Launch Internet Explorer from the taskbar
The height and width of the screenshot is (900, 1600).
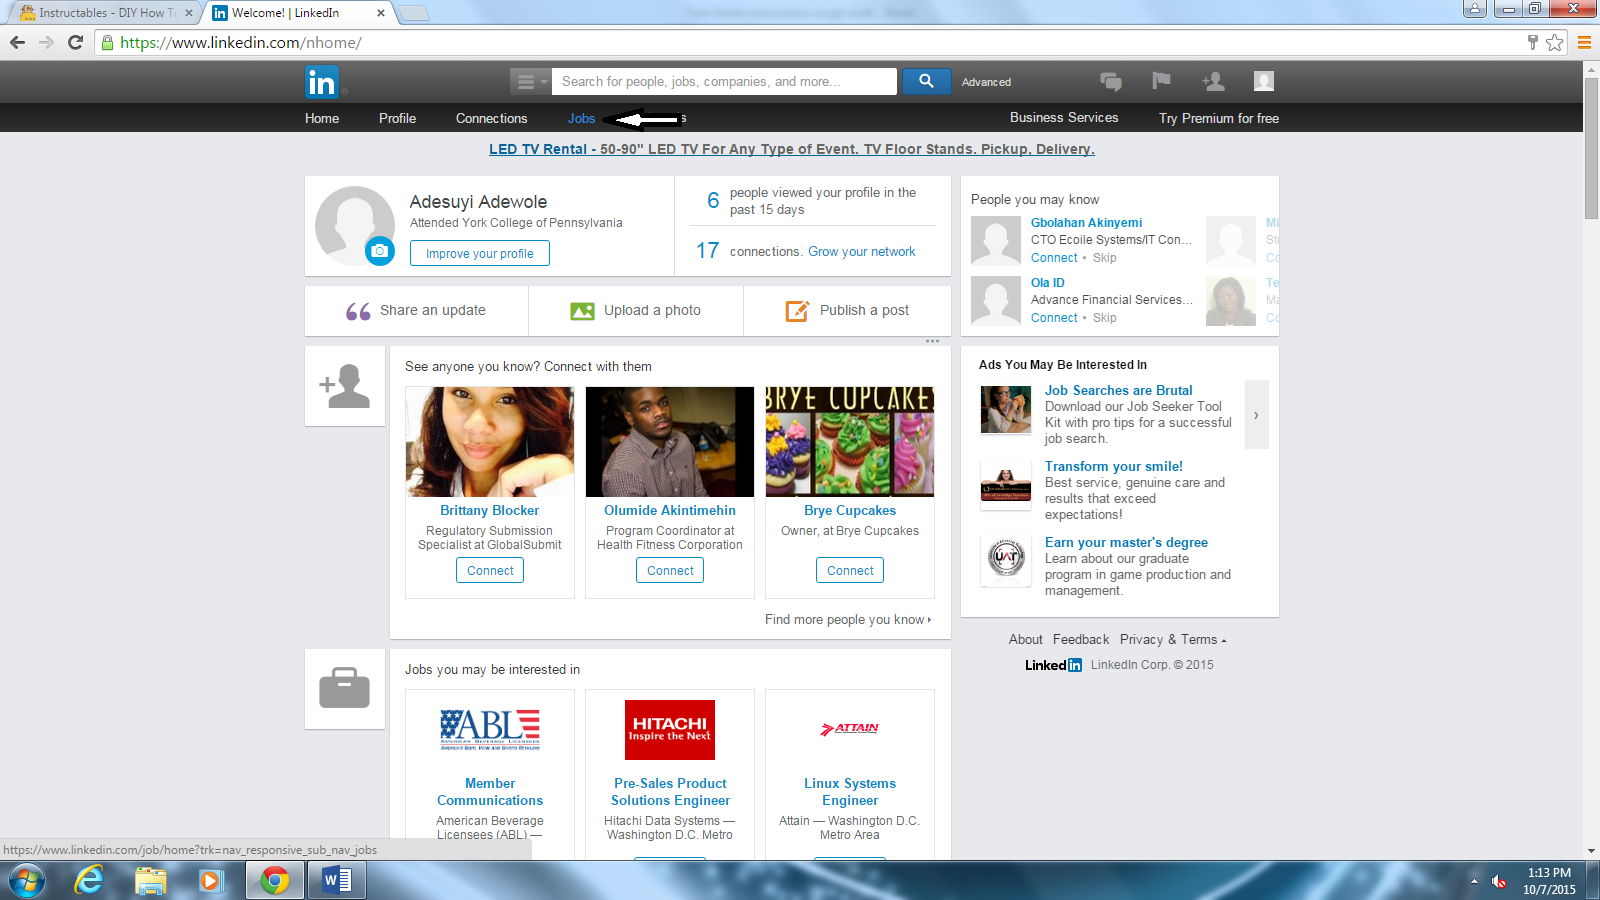tap(90, 881)
